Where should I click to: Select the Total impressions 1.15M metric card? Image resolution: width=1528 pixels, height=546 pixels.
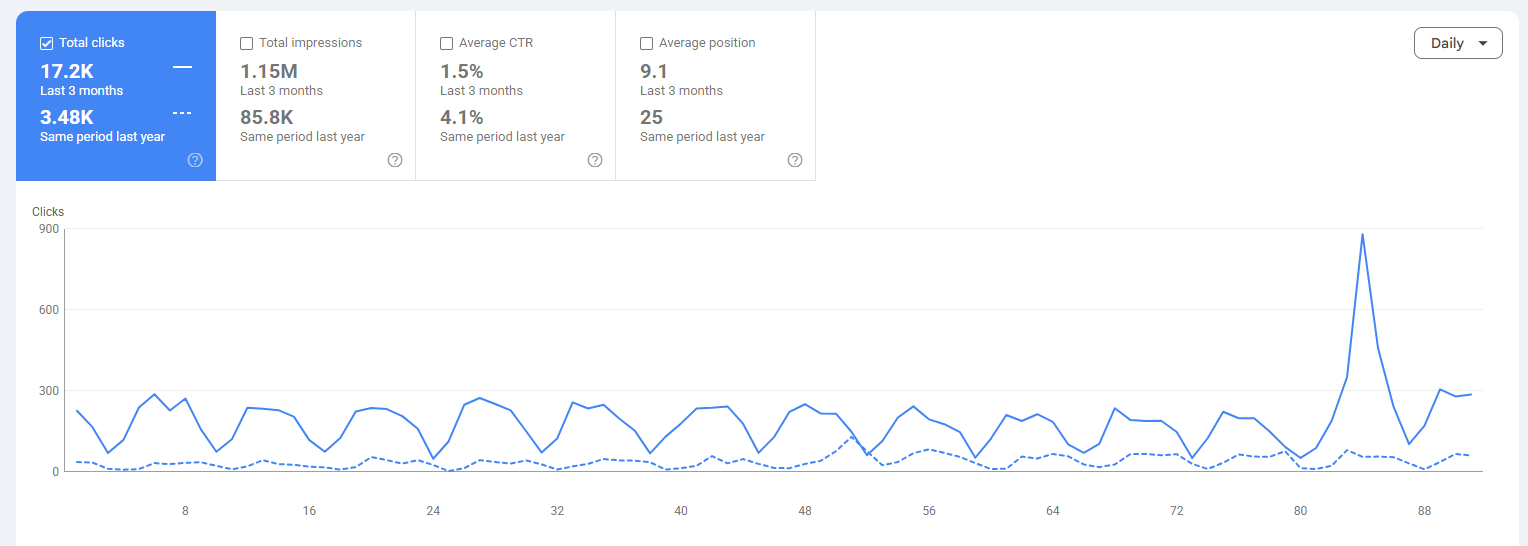pos(316,96)
